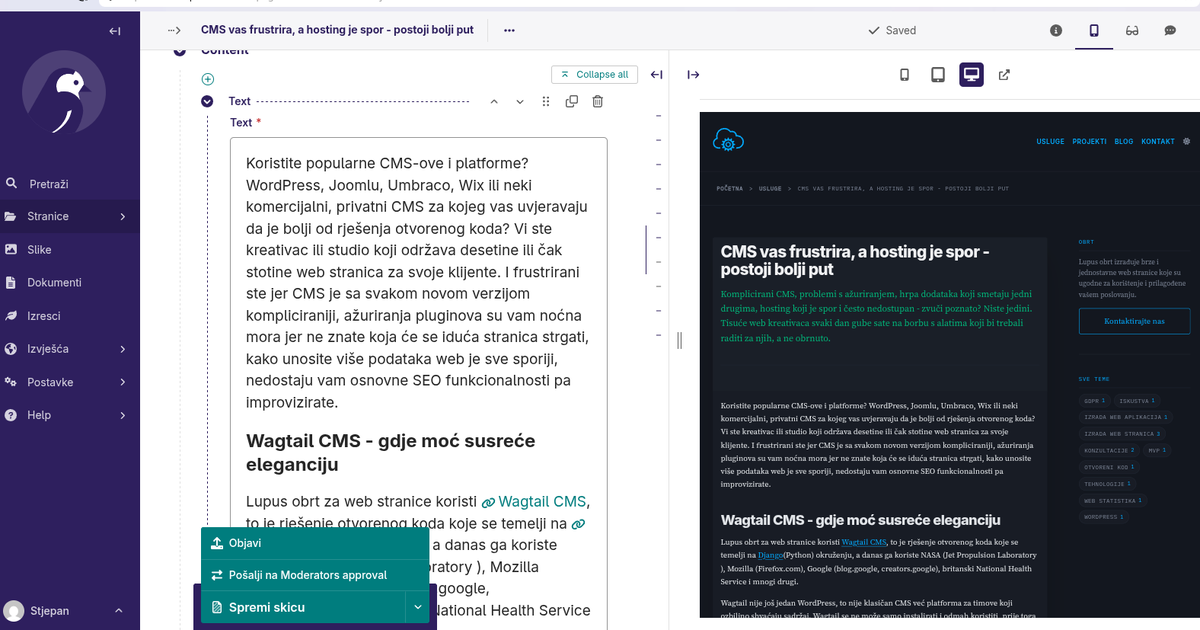1200x630 pixels.
Task: Click inside the Text rich text editor
Action: pos(419,383)
